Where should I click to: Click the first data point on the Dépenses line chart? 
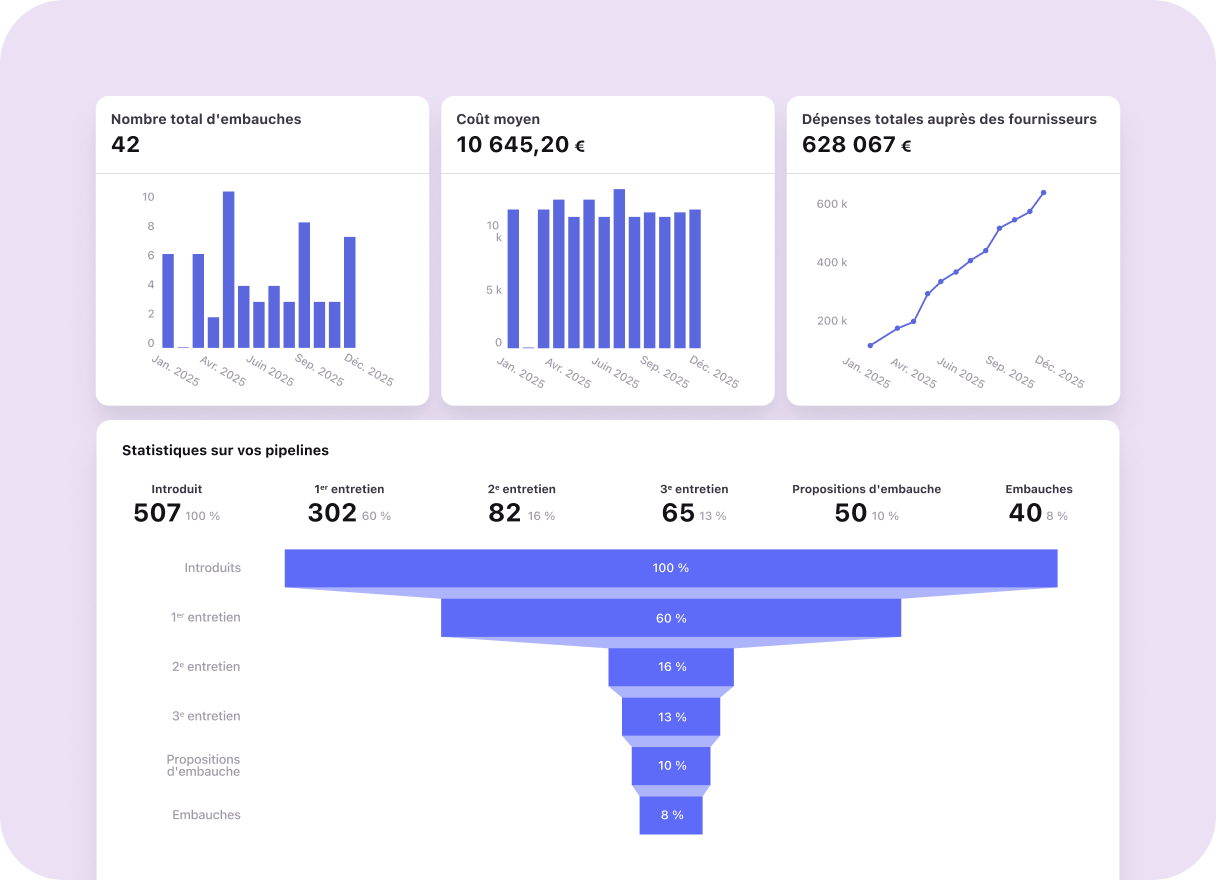click(870, 345)
